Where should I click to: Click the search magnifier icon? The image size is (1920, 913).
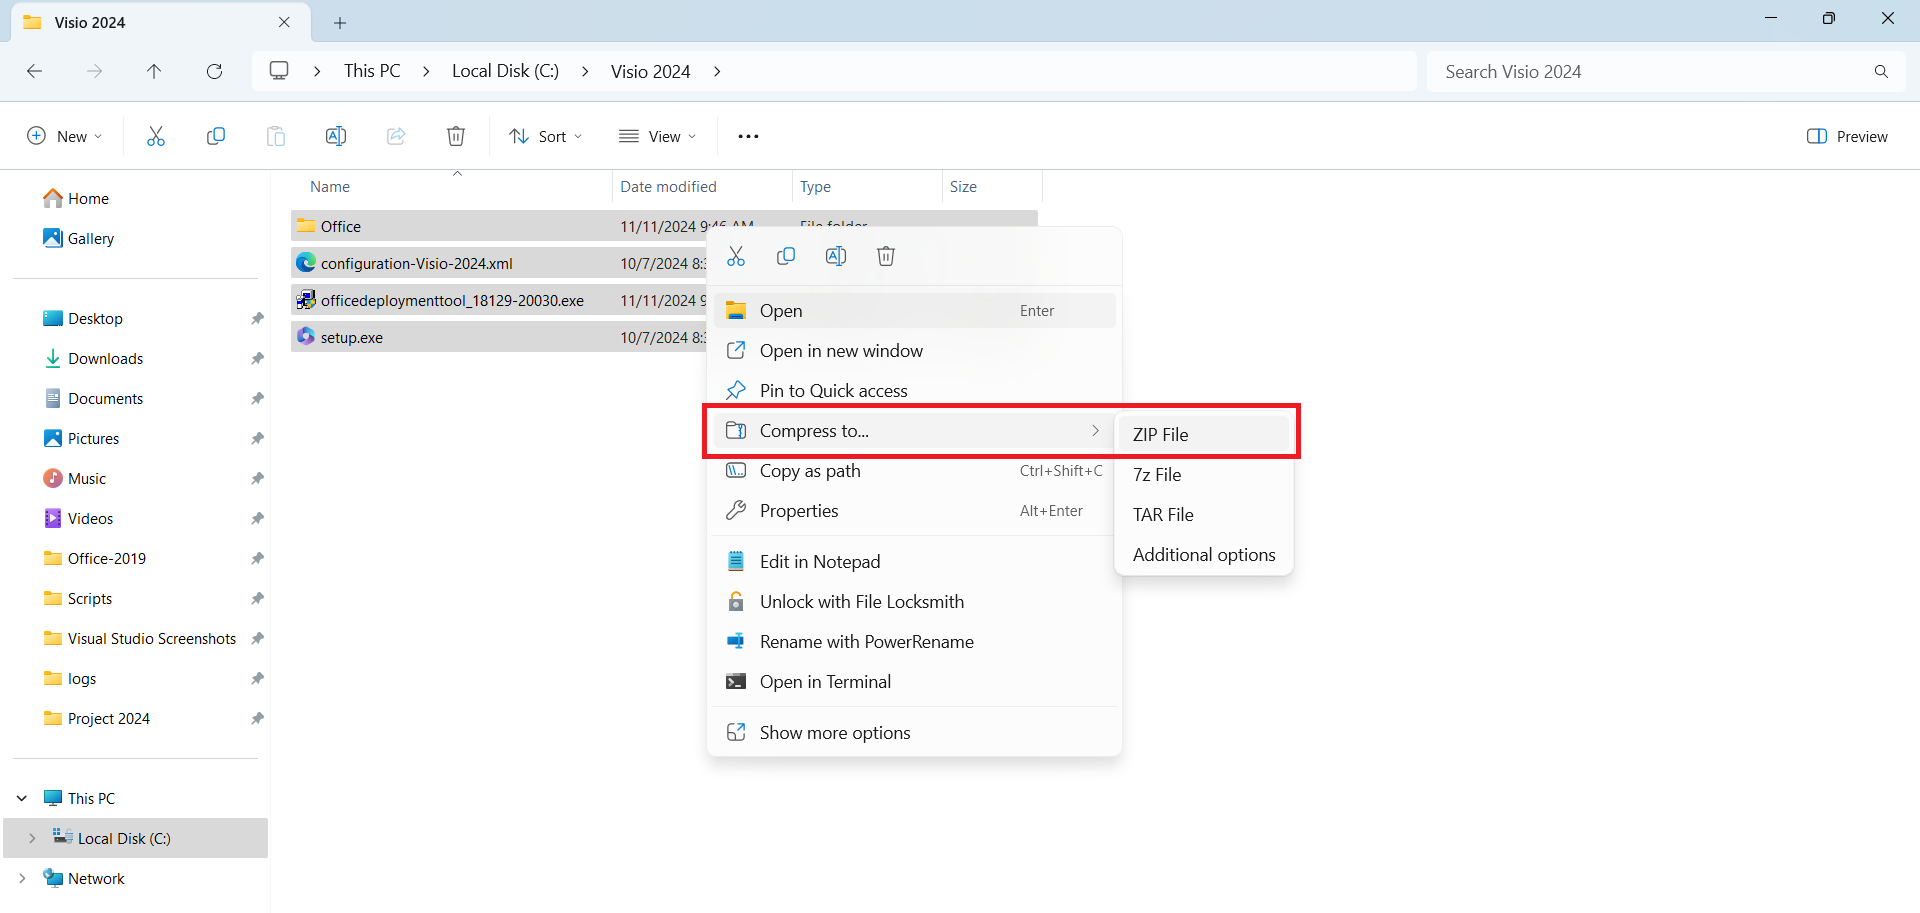click(1881, 71)
